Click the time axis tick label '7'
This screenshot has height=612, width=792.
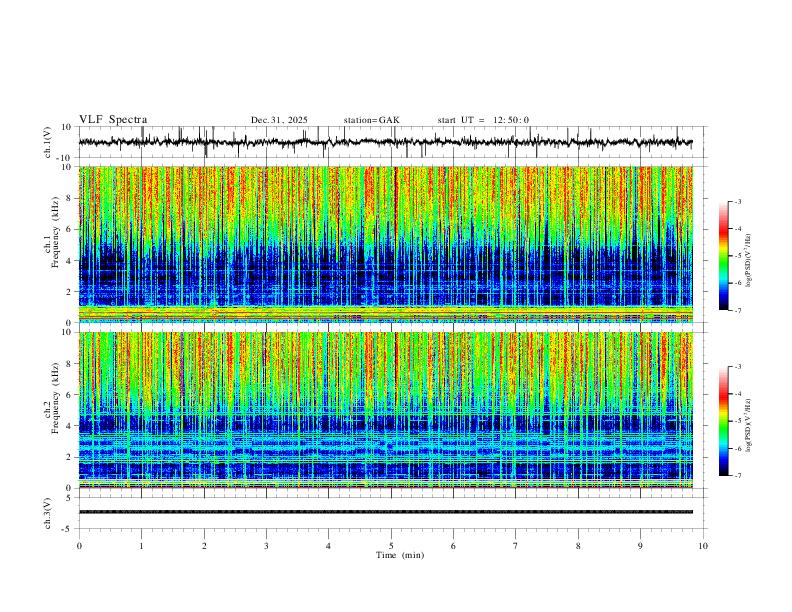516,546
